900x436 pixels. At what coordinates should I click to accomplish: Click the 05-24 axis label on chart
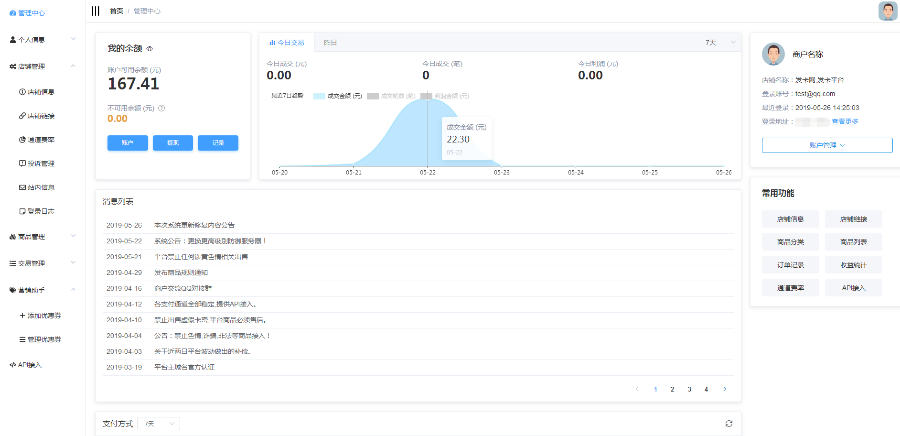(576, 172)
